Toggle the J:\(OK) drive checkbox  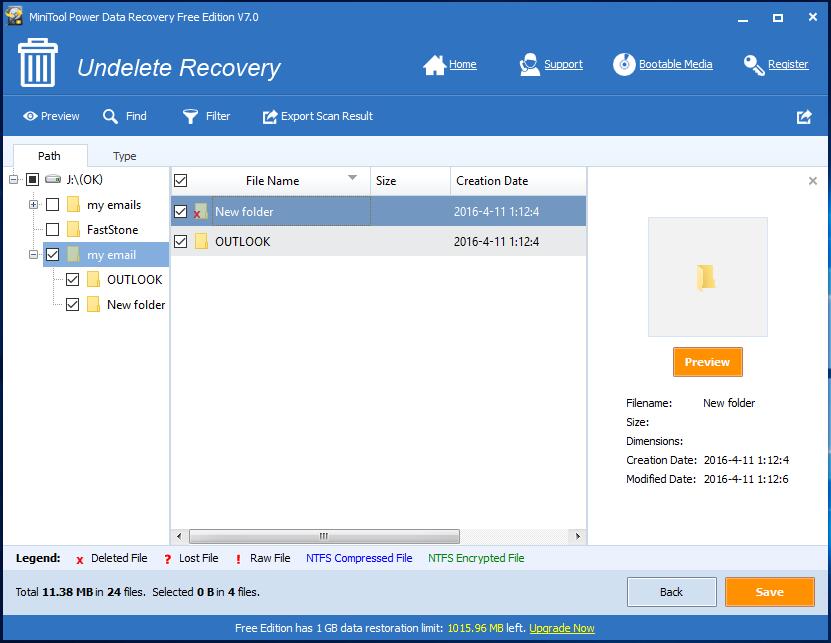coord(33,179)
